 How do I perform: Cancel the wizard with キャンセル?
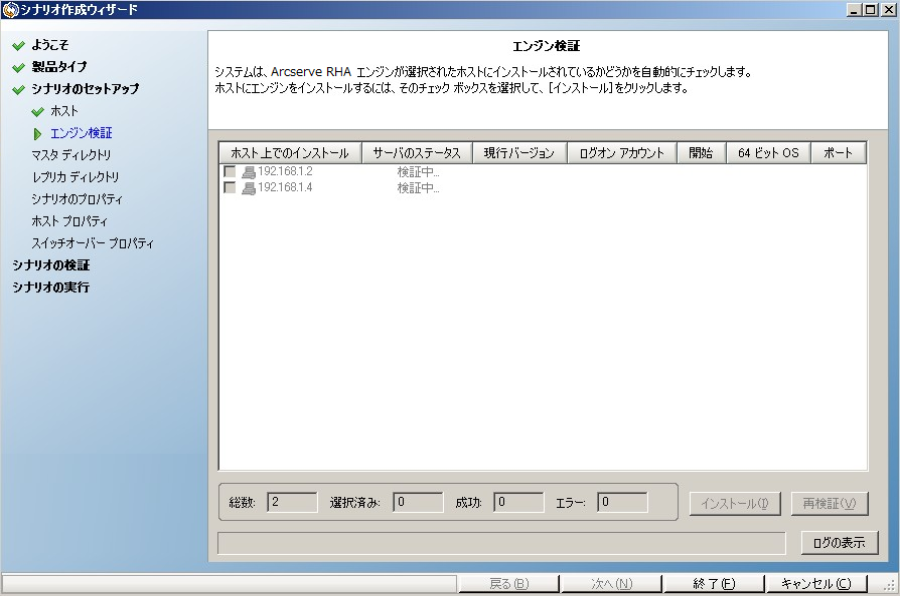(816, 584)
